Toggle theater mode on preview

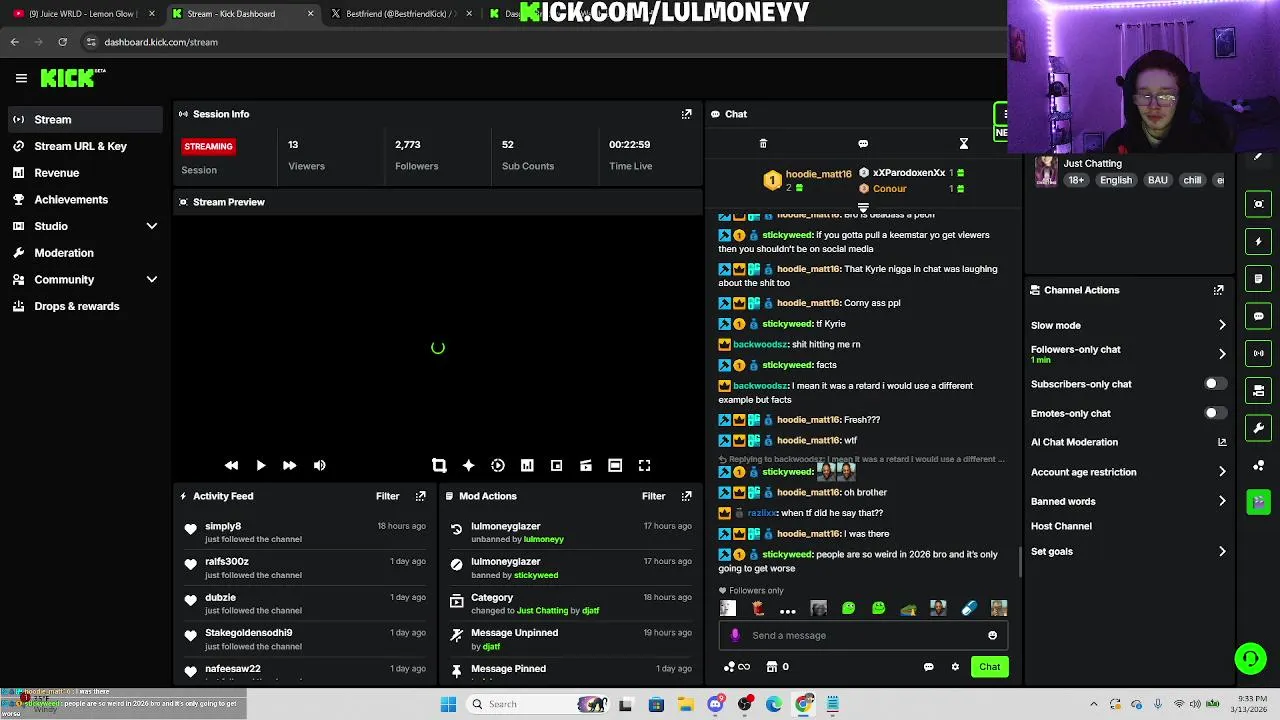(615, 465)
